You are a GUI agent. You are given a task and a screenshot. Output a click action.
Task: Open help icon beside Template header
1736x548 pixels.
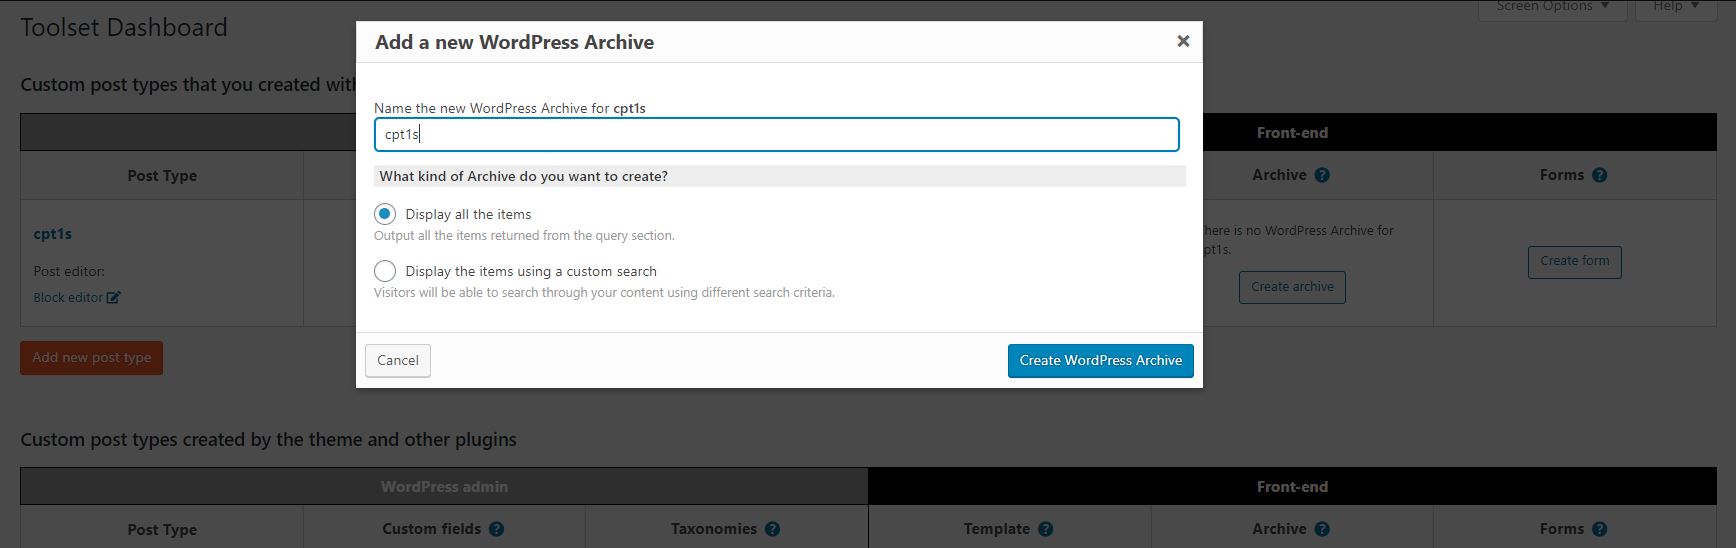pos(1045,529)
